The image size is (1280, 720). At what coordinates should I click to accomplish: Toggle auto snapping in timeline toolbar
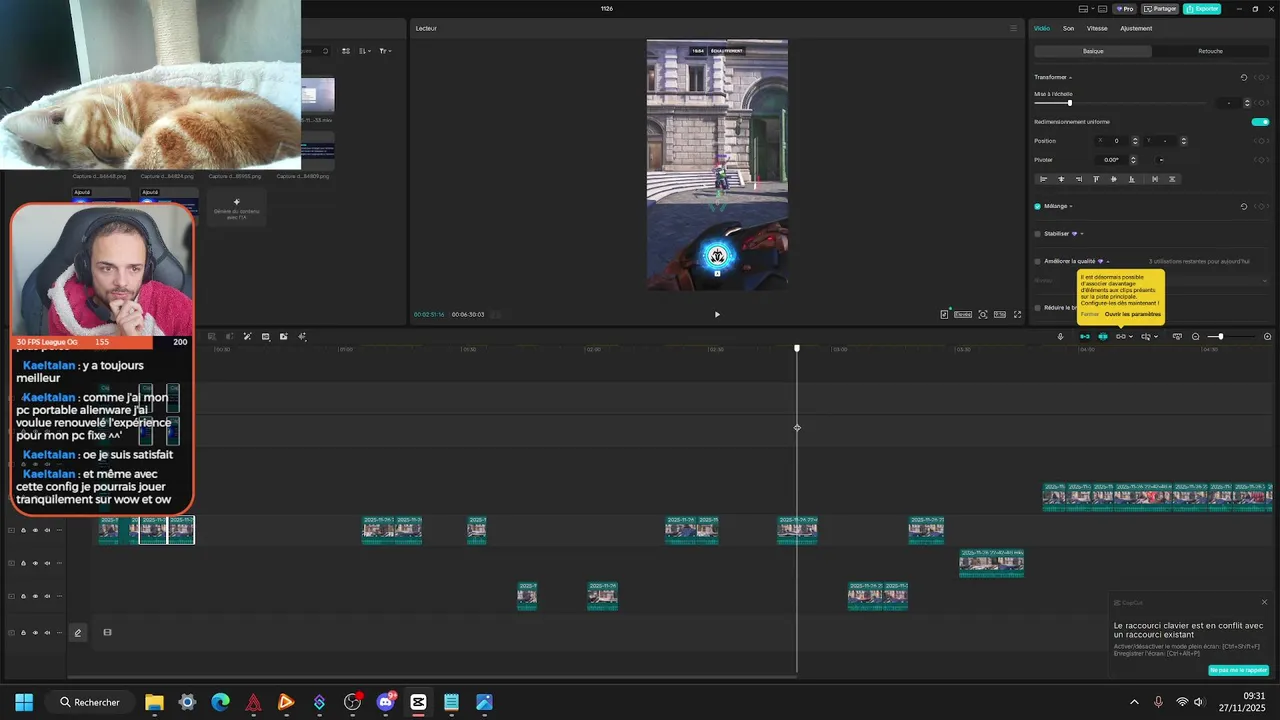coord(1103,336)
